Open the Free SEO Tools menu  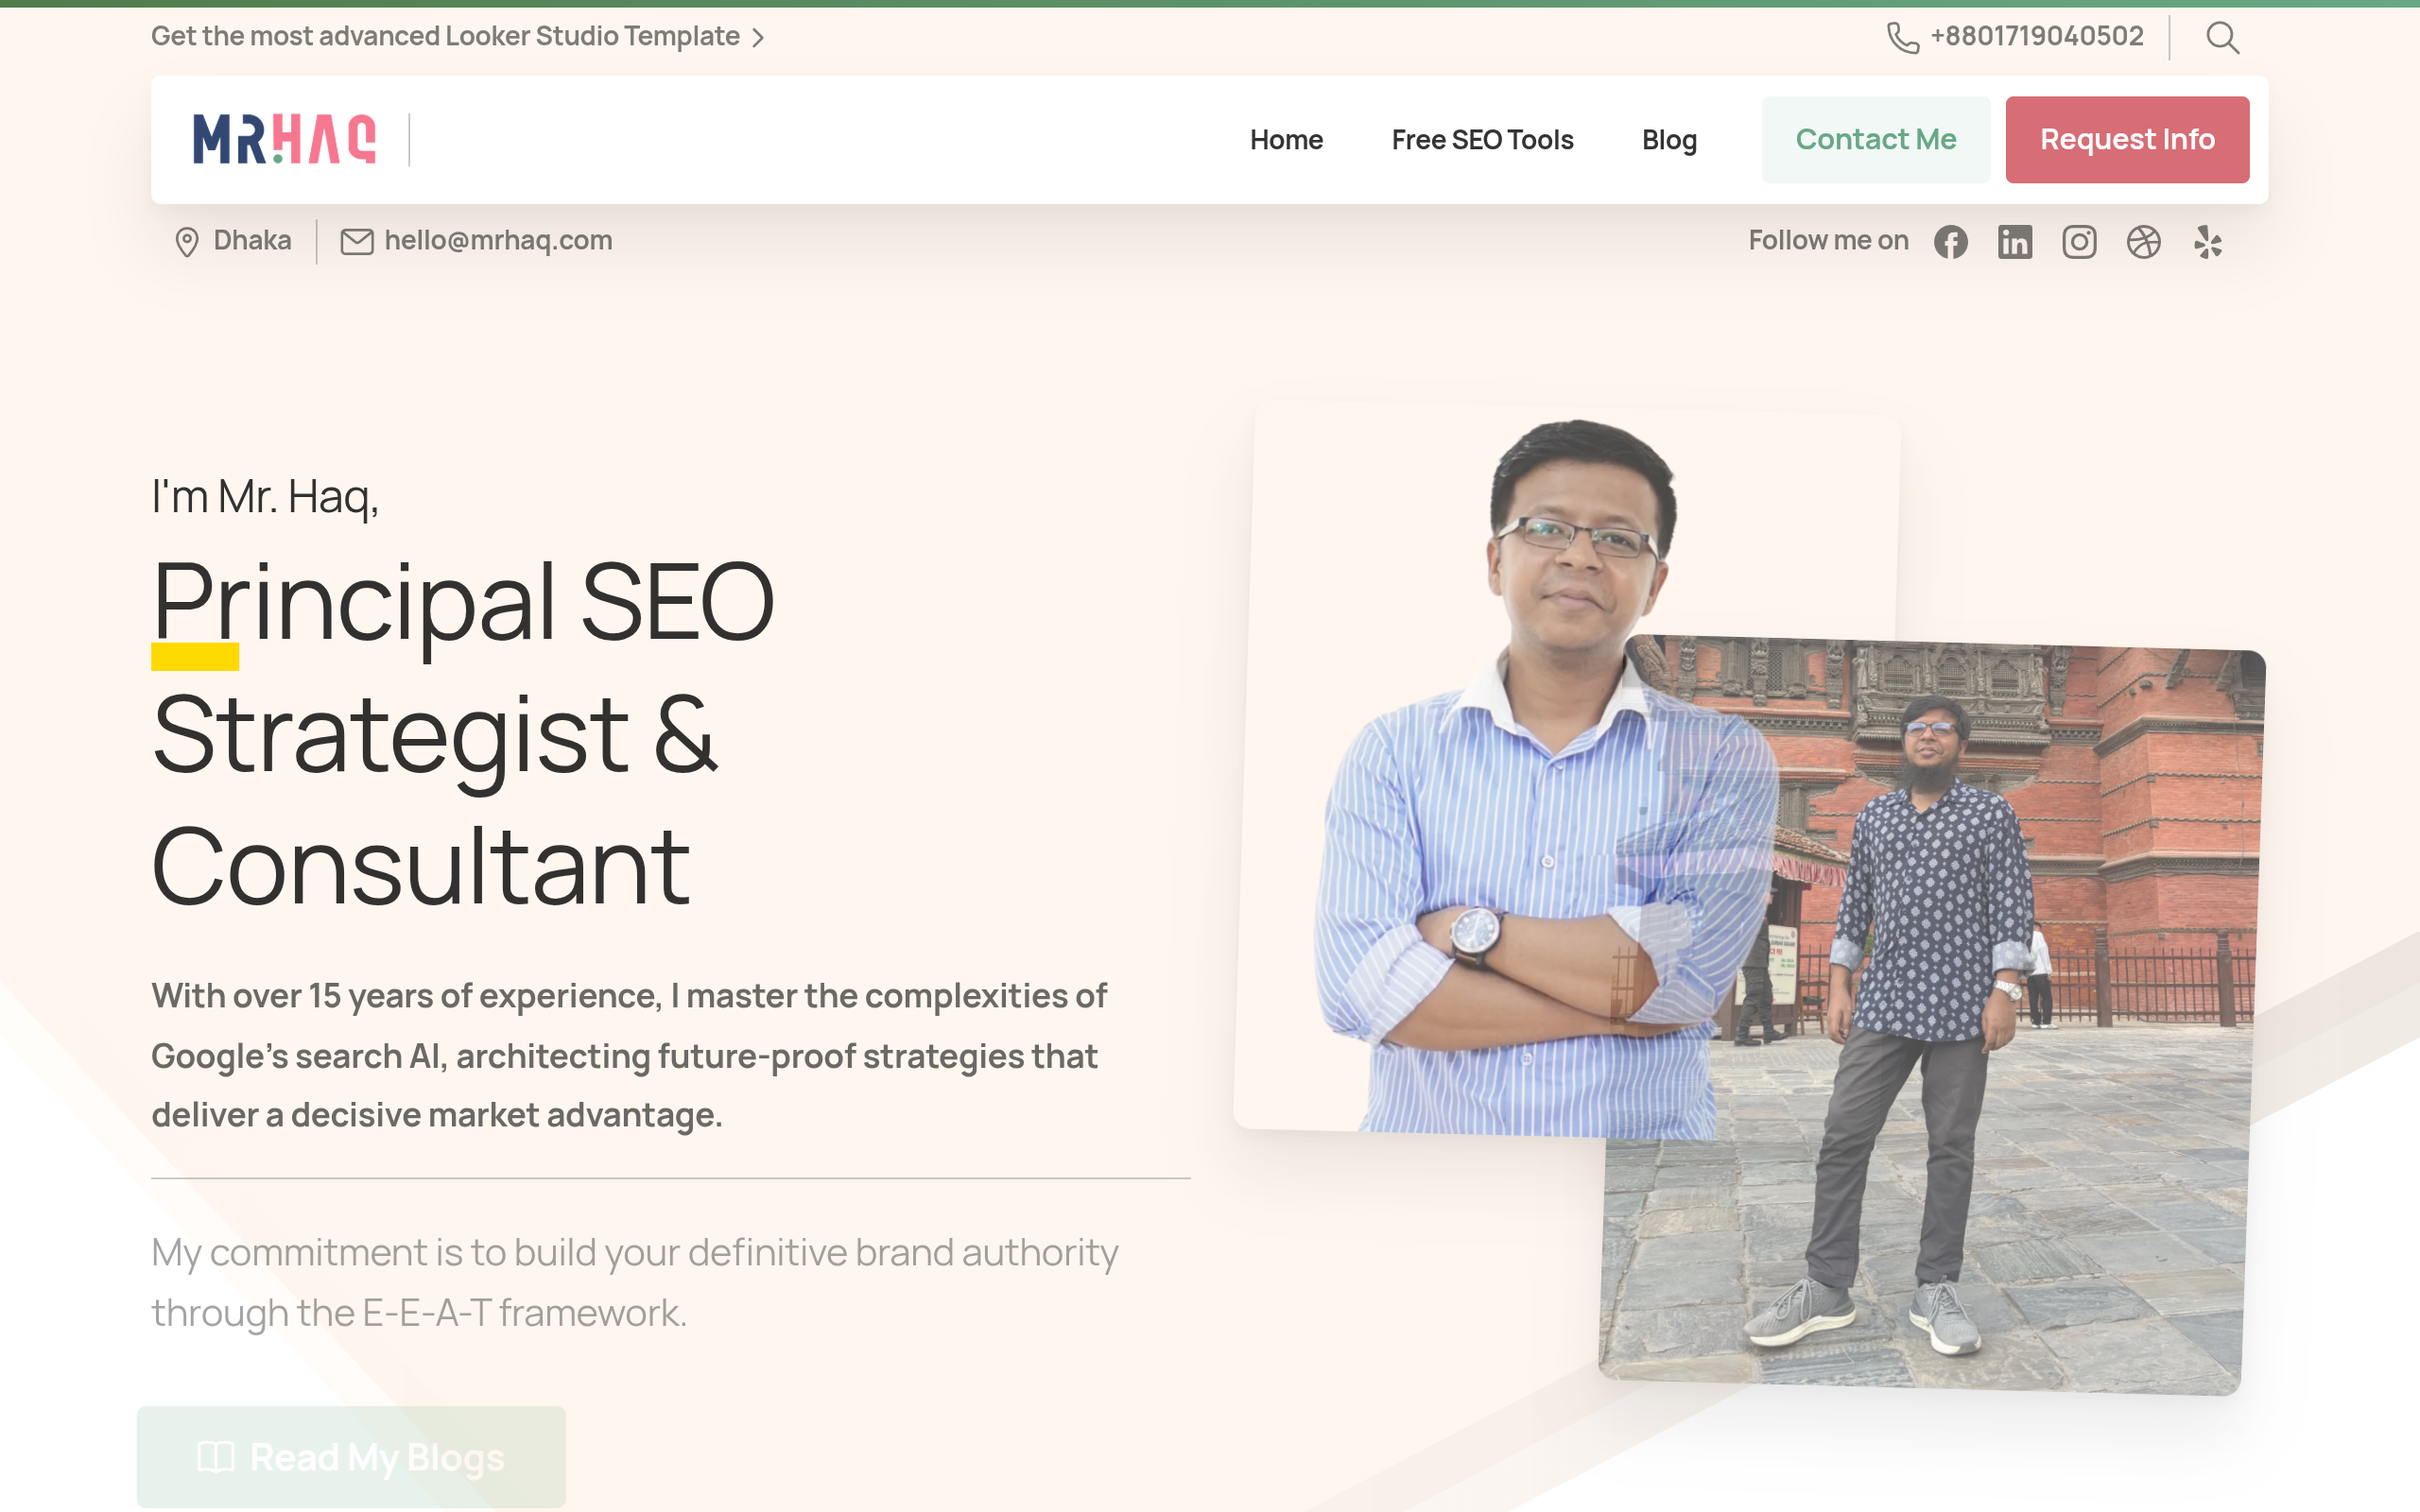[1482, 140]
